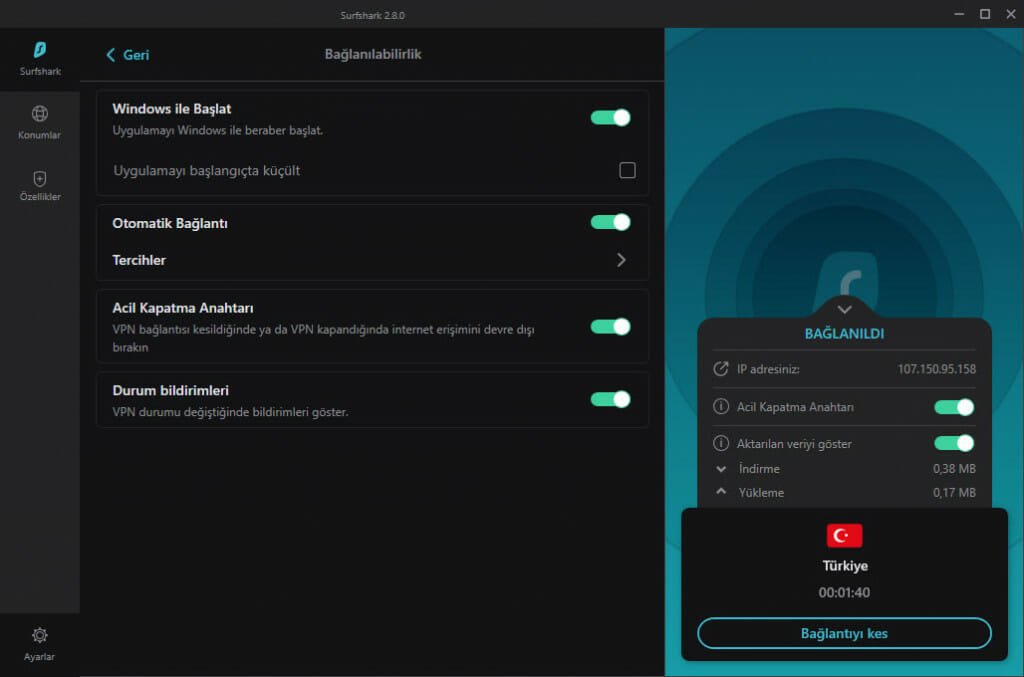Viewport: 1024px width, 677px height.
Task: Click the İndirme download arrow icon
Action: pyautogui.click(x=721, y=469)
